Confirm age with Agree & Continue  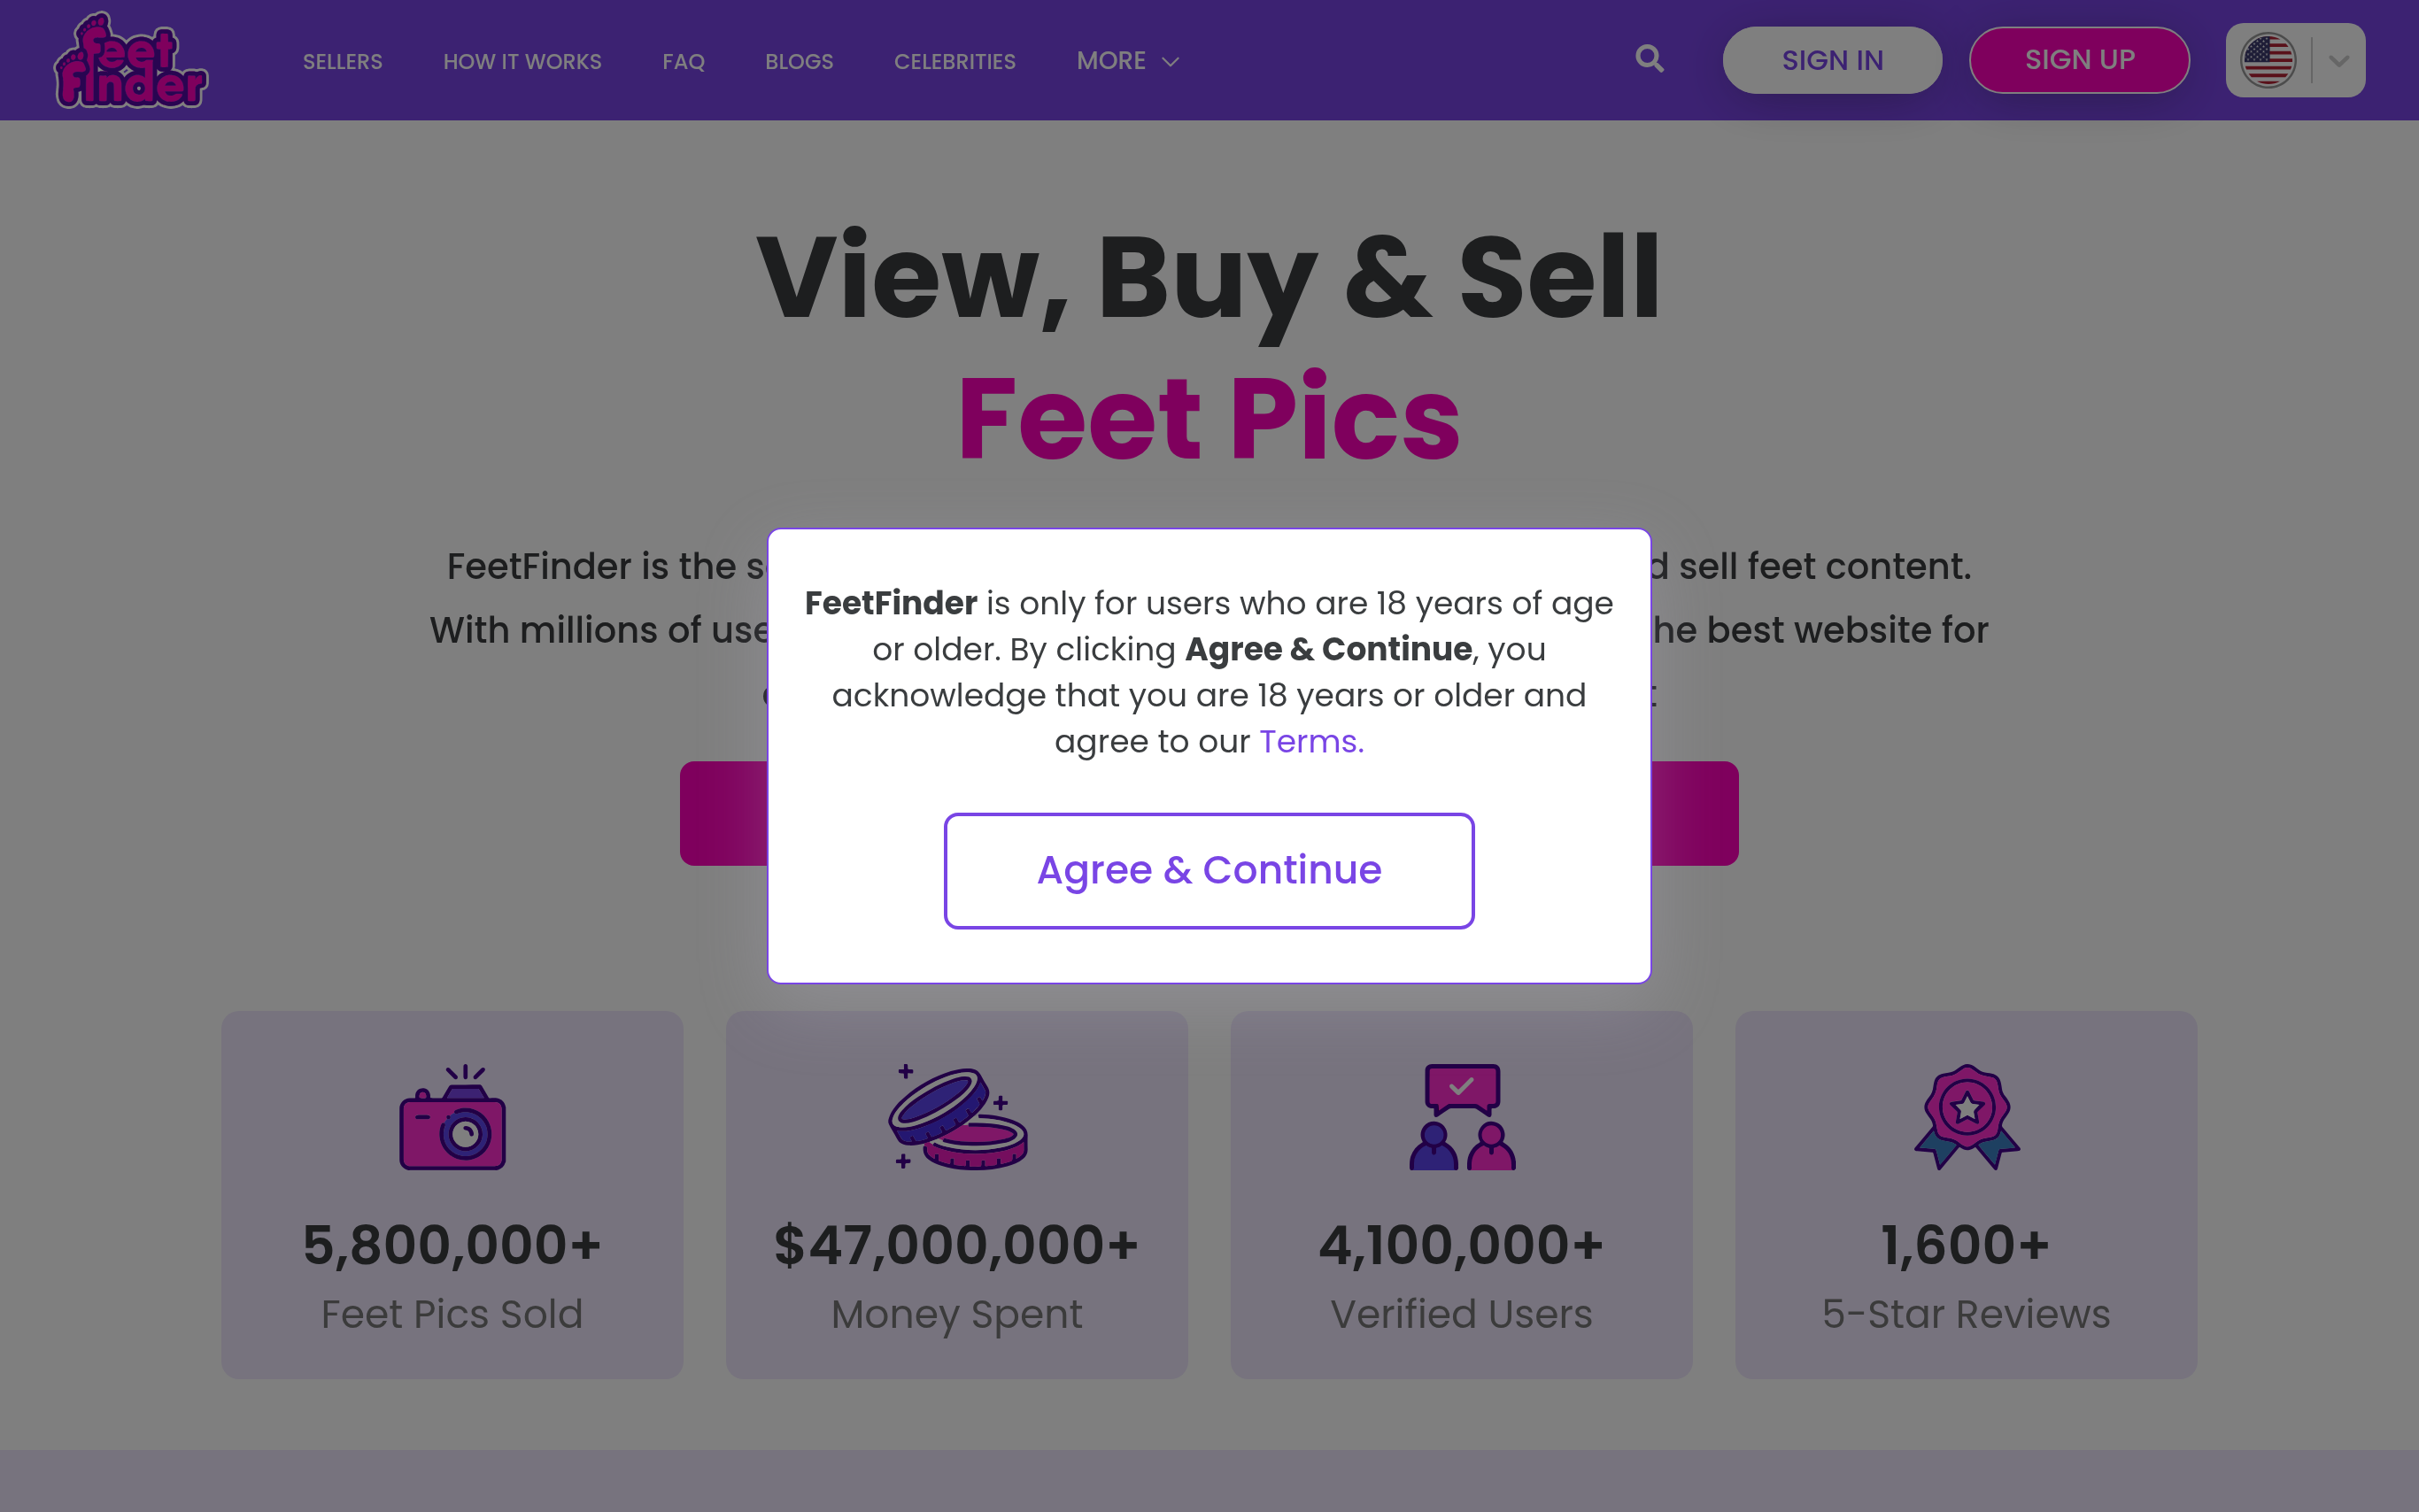1208,870
